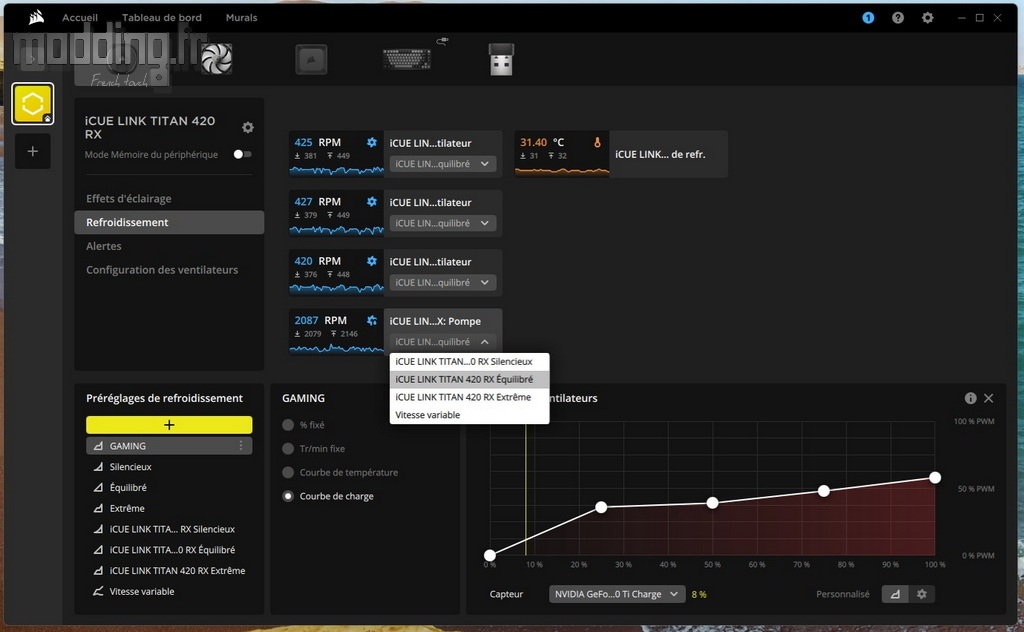The image size is (1024, 632).
Task: Open preset dropdown for 427 RPM fan
Action: [x=443, y=223]
